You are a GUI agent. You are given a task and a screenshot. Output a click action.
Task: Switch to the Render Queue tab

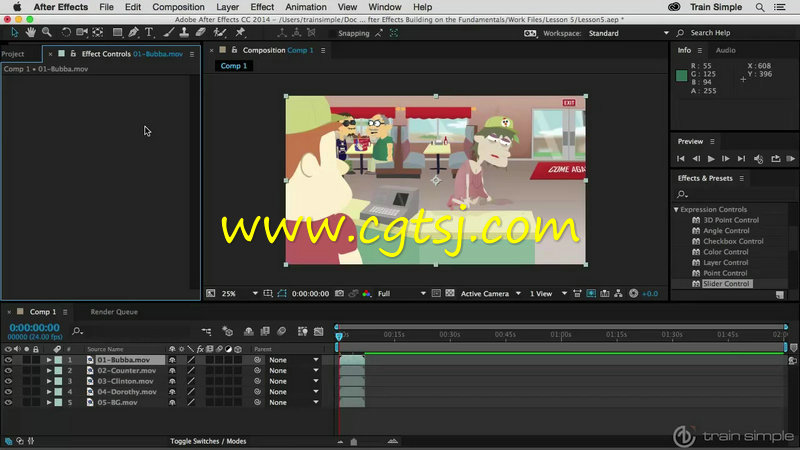(x=114, y=312)
